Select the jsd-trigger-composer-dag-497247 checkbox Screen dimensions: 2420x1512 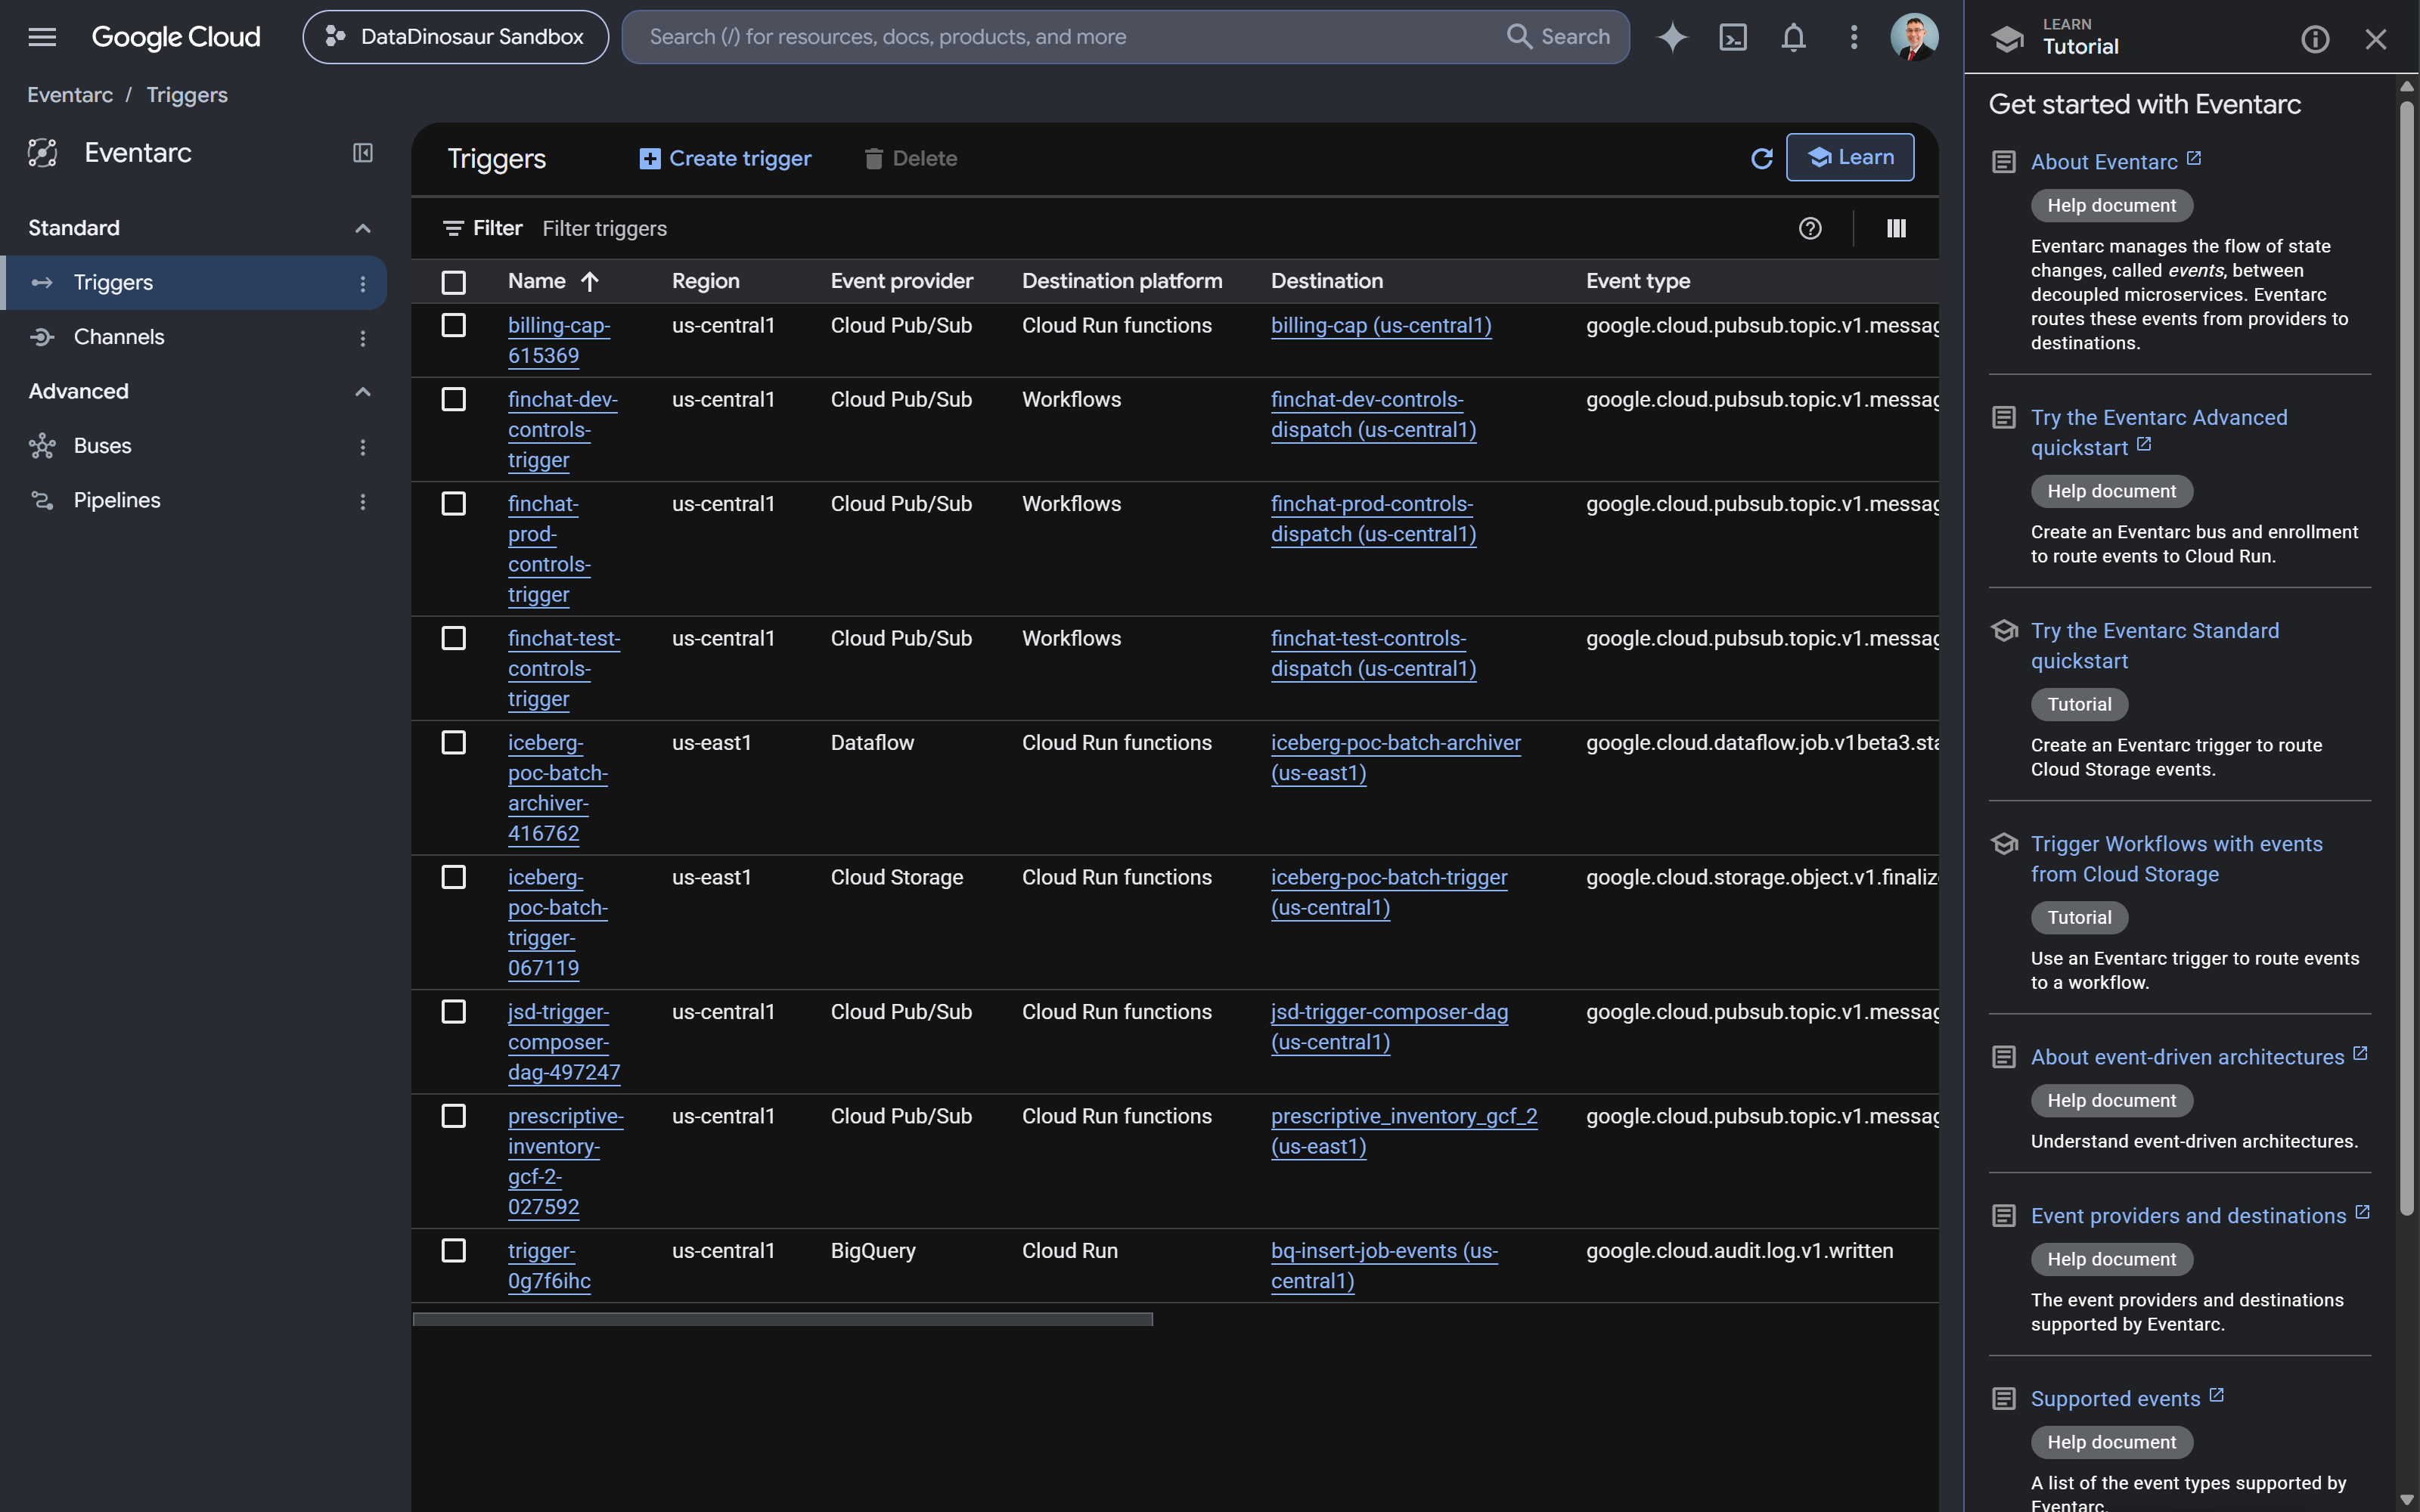pyautogui.click(x=454, y=1011)
